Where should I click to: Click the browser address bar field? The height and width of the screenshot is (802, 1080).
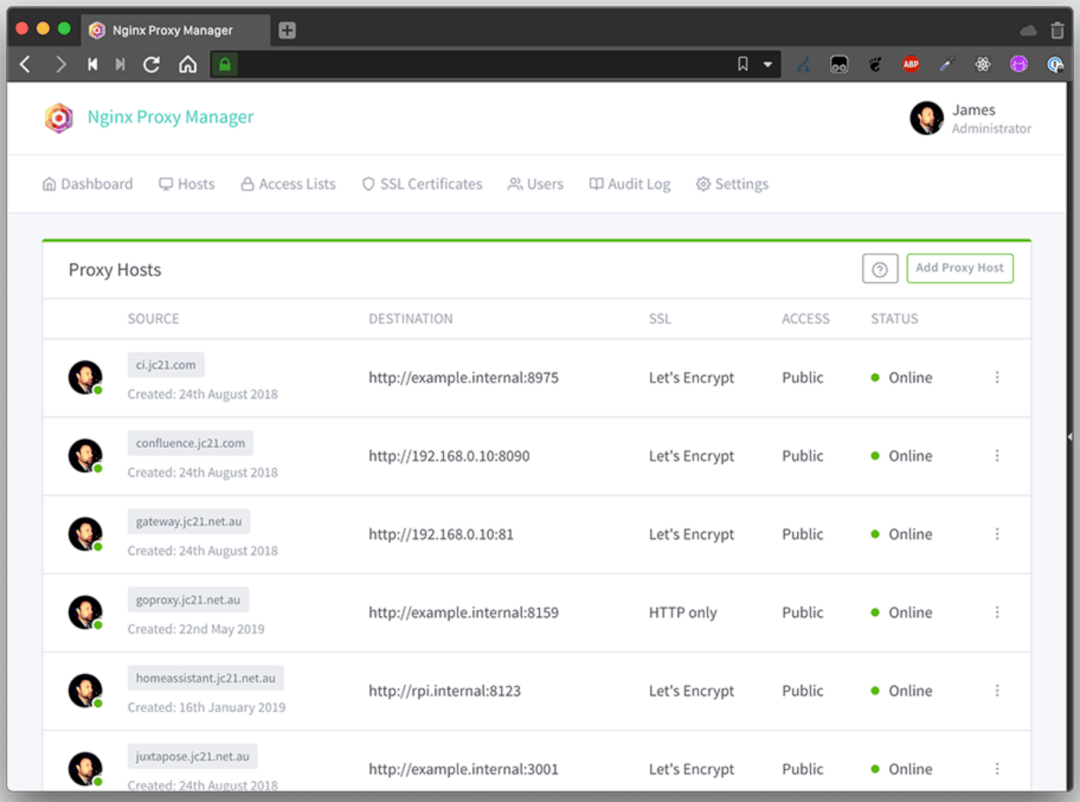[480, 64]
